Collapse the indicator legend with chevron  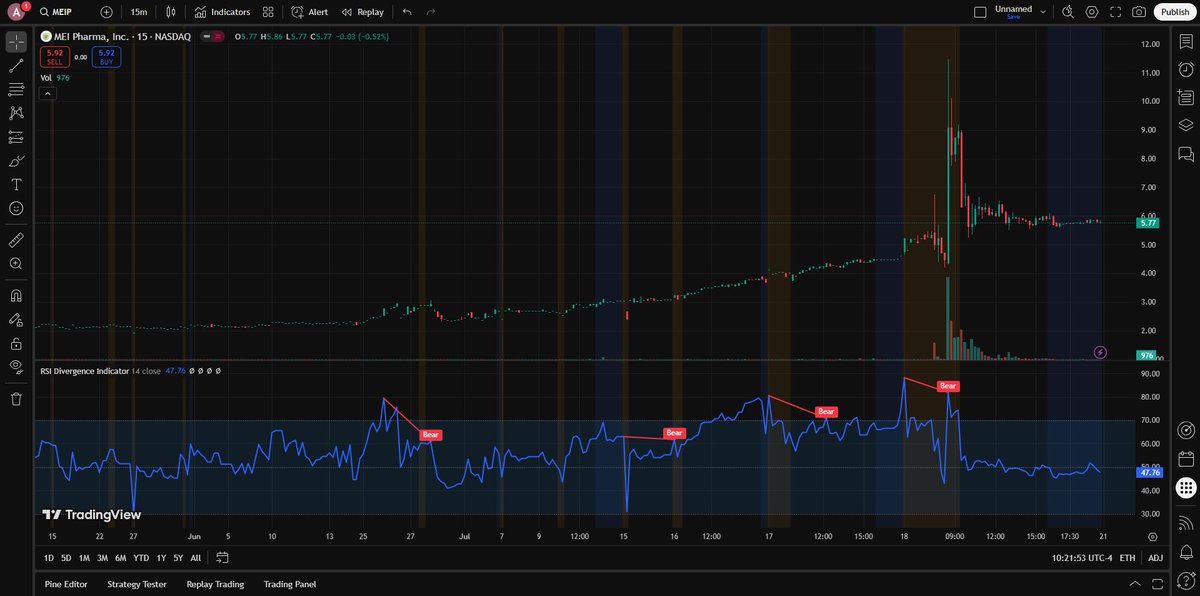coord(46,93)
